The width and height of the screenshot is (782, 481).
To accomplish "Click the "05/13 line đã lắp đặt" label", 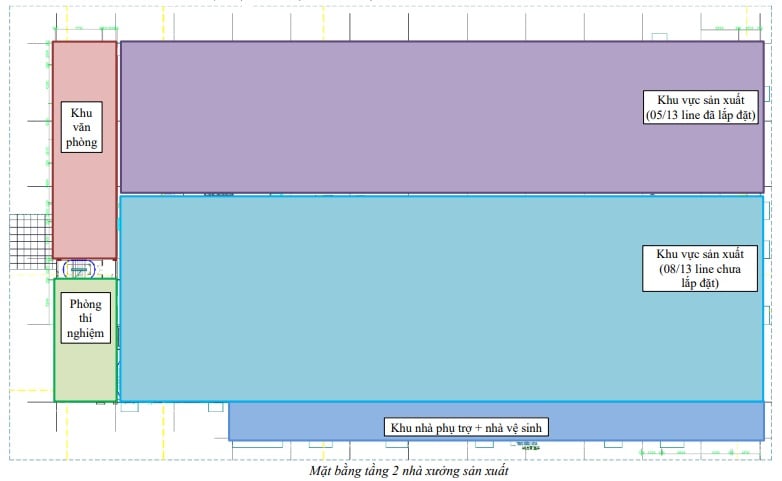I will (x=699, y=108).
